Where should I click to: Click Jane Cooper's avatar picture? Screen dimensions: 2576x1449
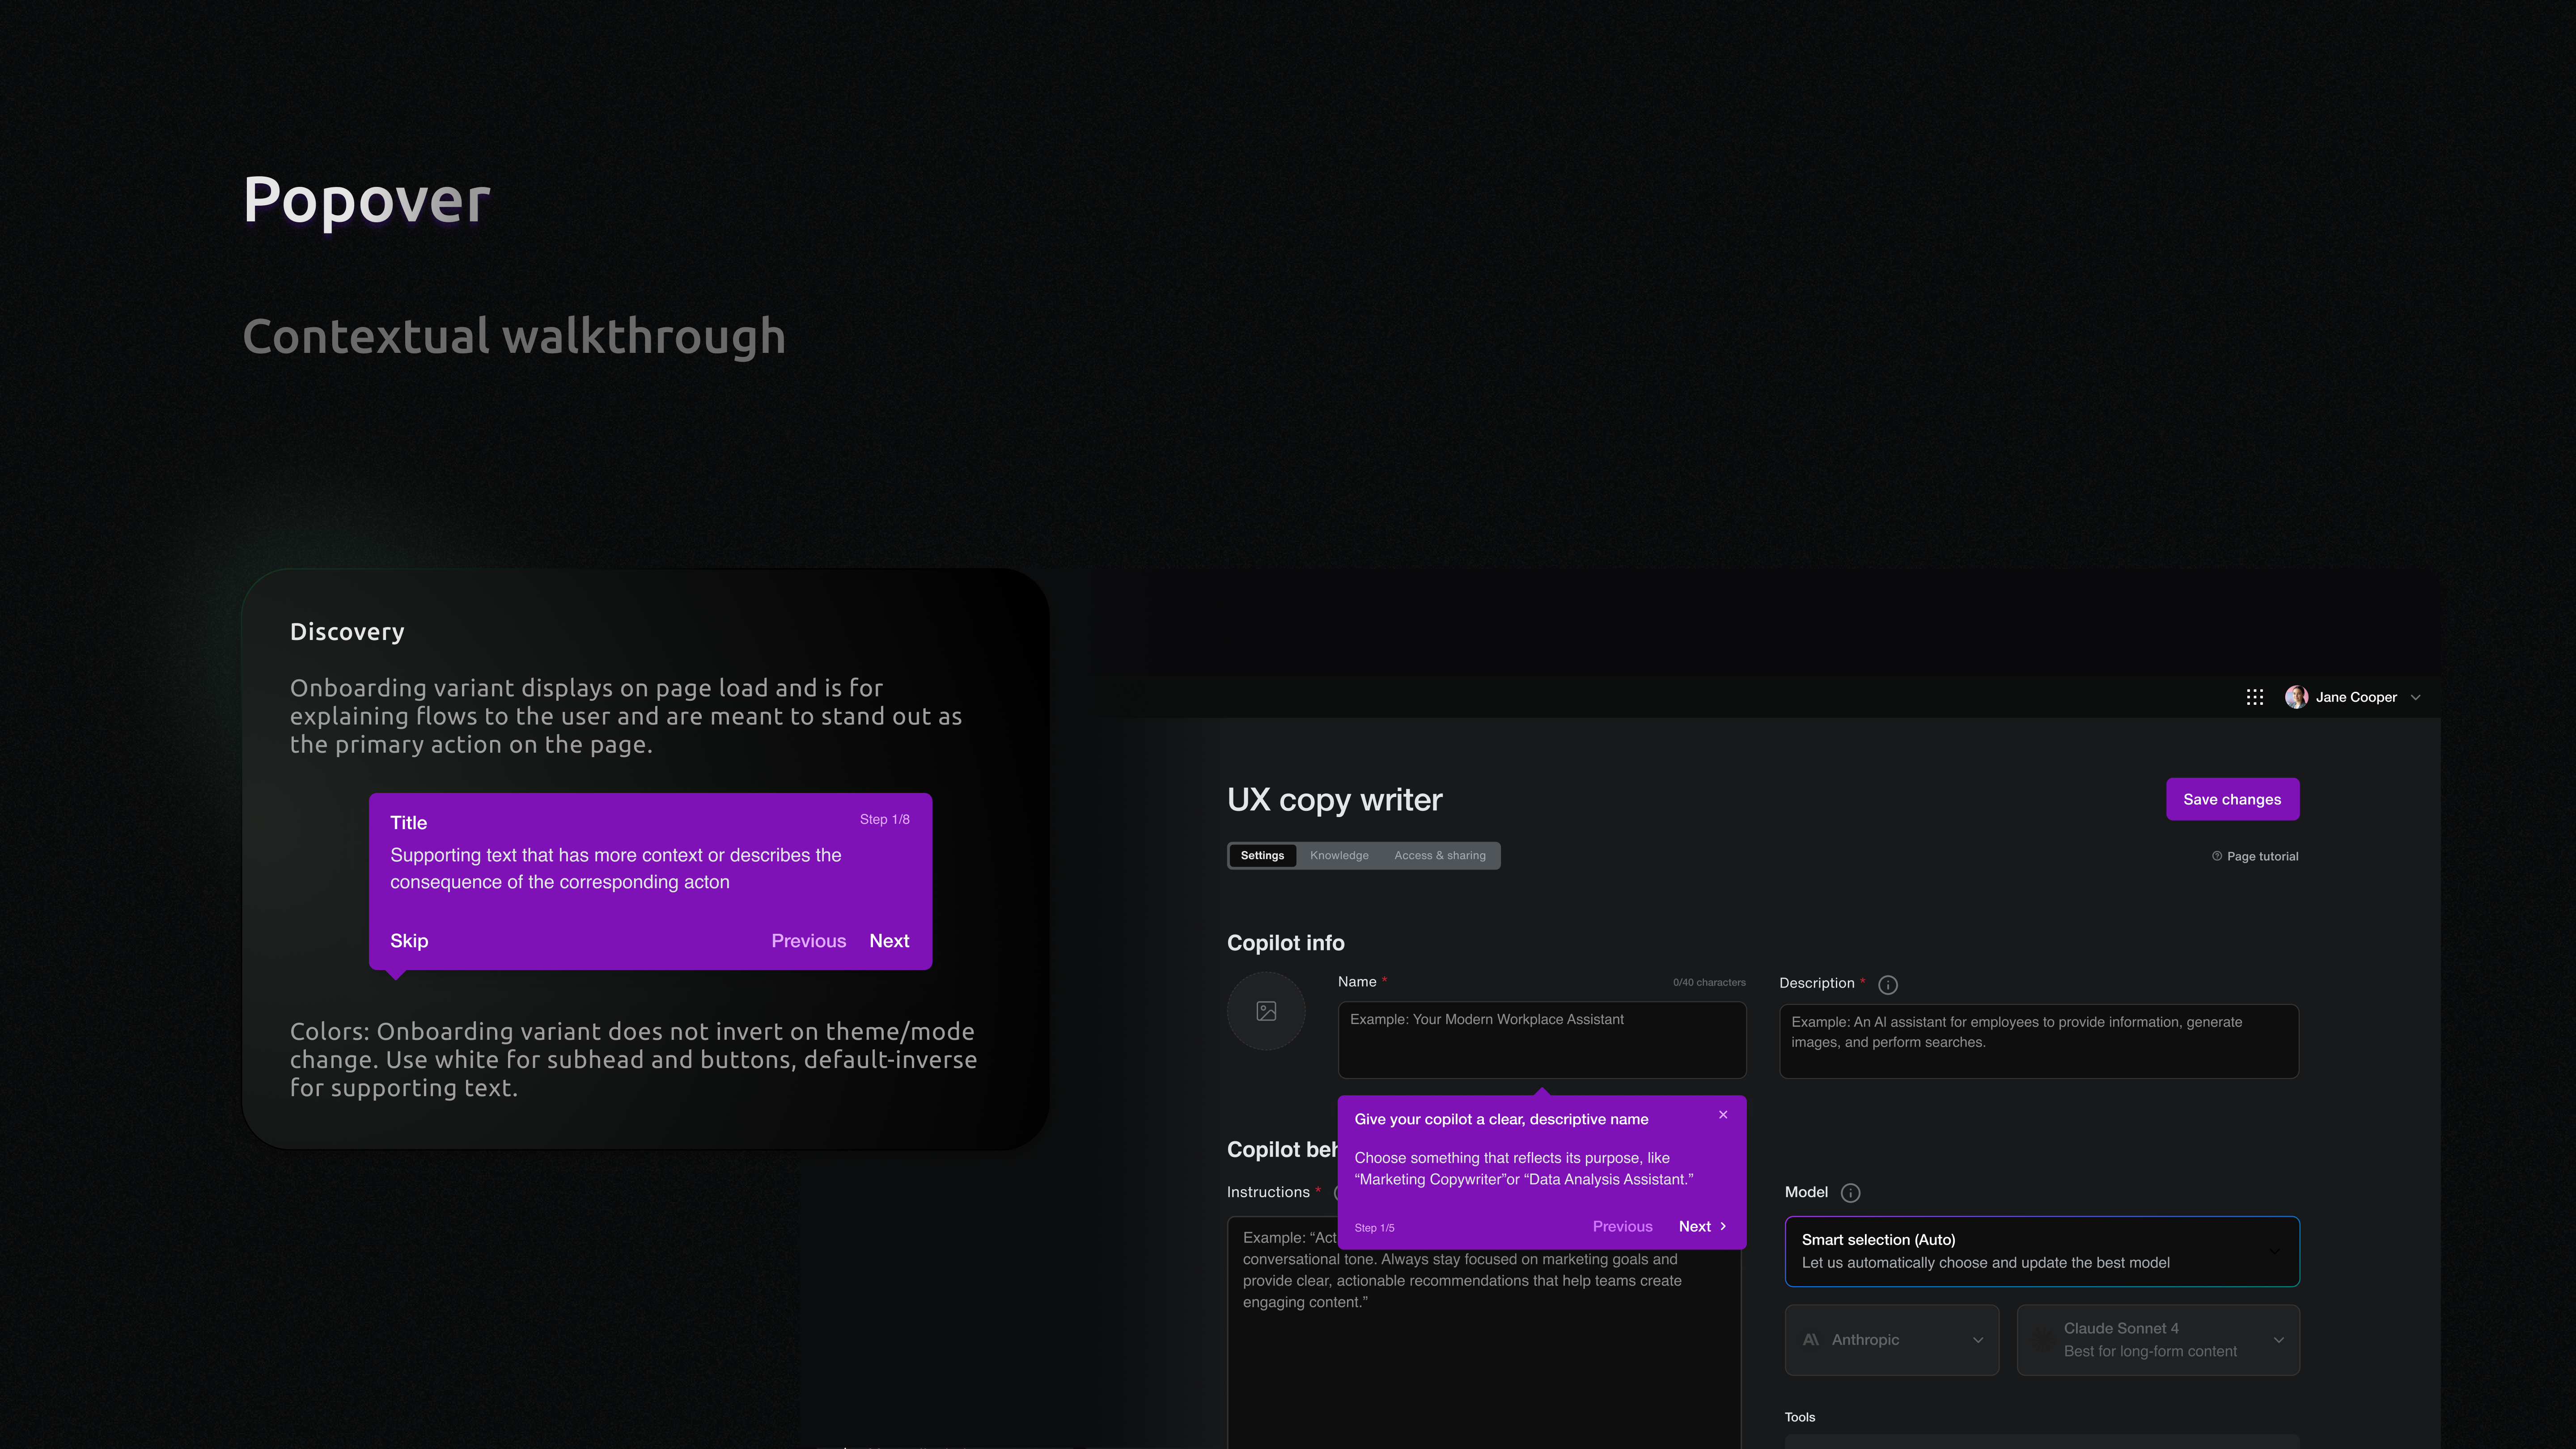click(x=2296, y=697)
